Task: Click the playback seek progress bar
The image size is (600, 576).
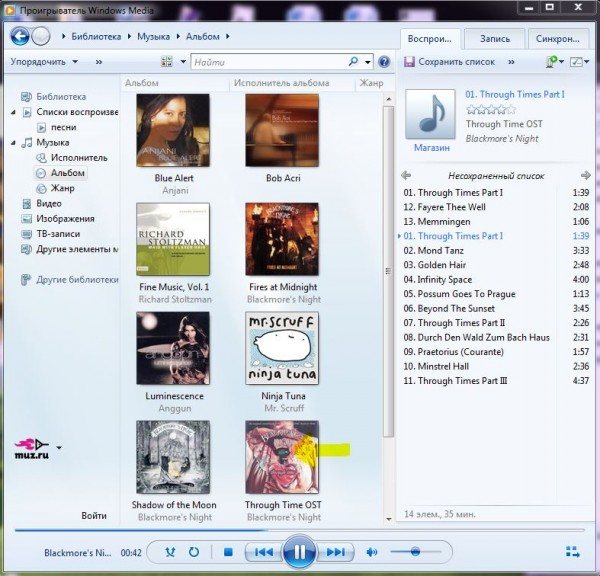Action: (x=300, y=530)
